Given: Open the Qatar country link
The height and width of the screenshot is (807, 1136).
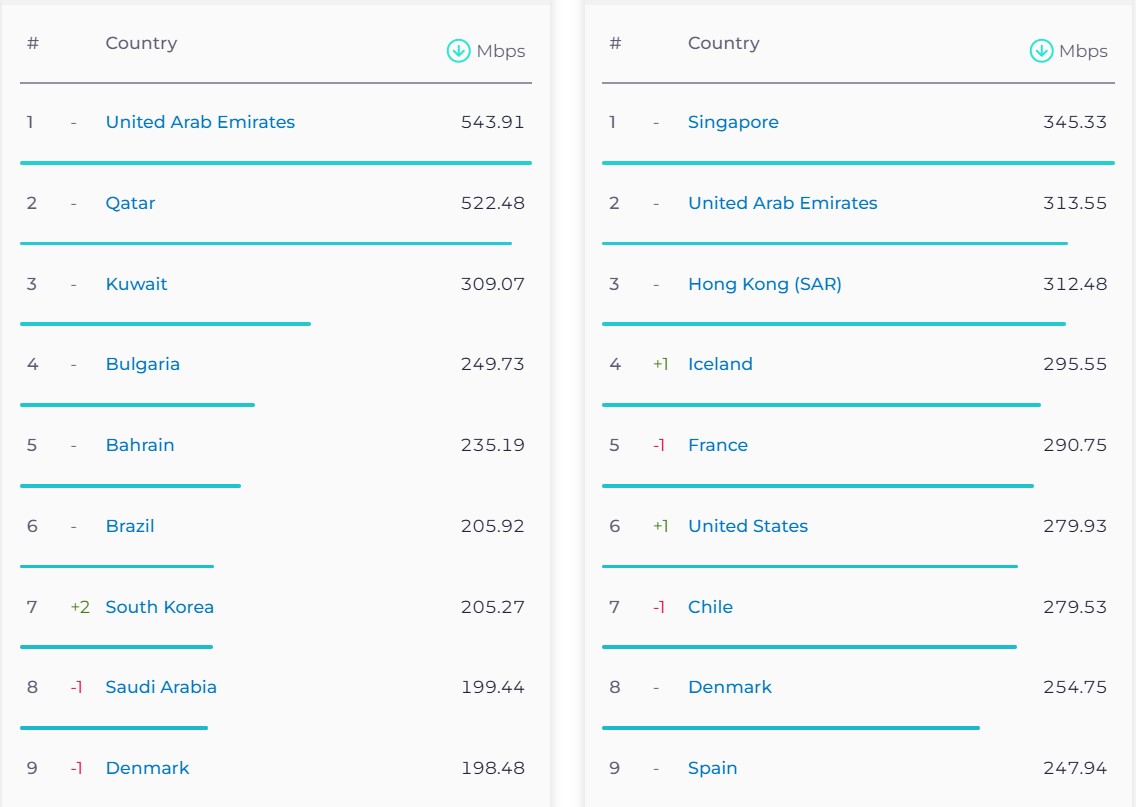Looking at the screenshot, I should coord(130,203).
